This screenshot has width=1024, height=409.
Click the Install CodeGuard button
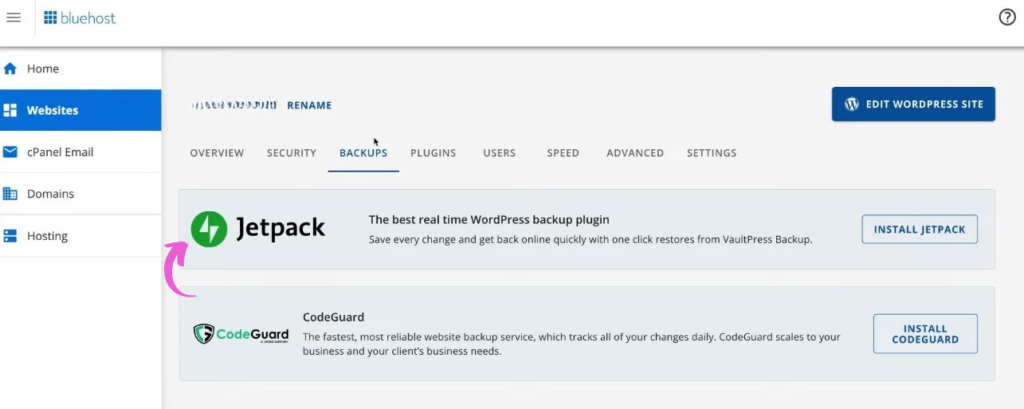click(925, 334)
